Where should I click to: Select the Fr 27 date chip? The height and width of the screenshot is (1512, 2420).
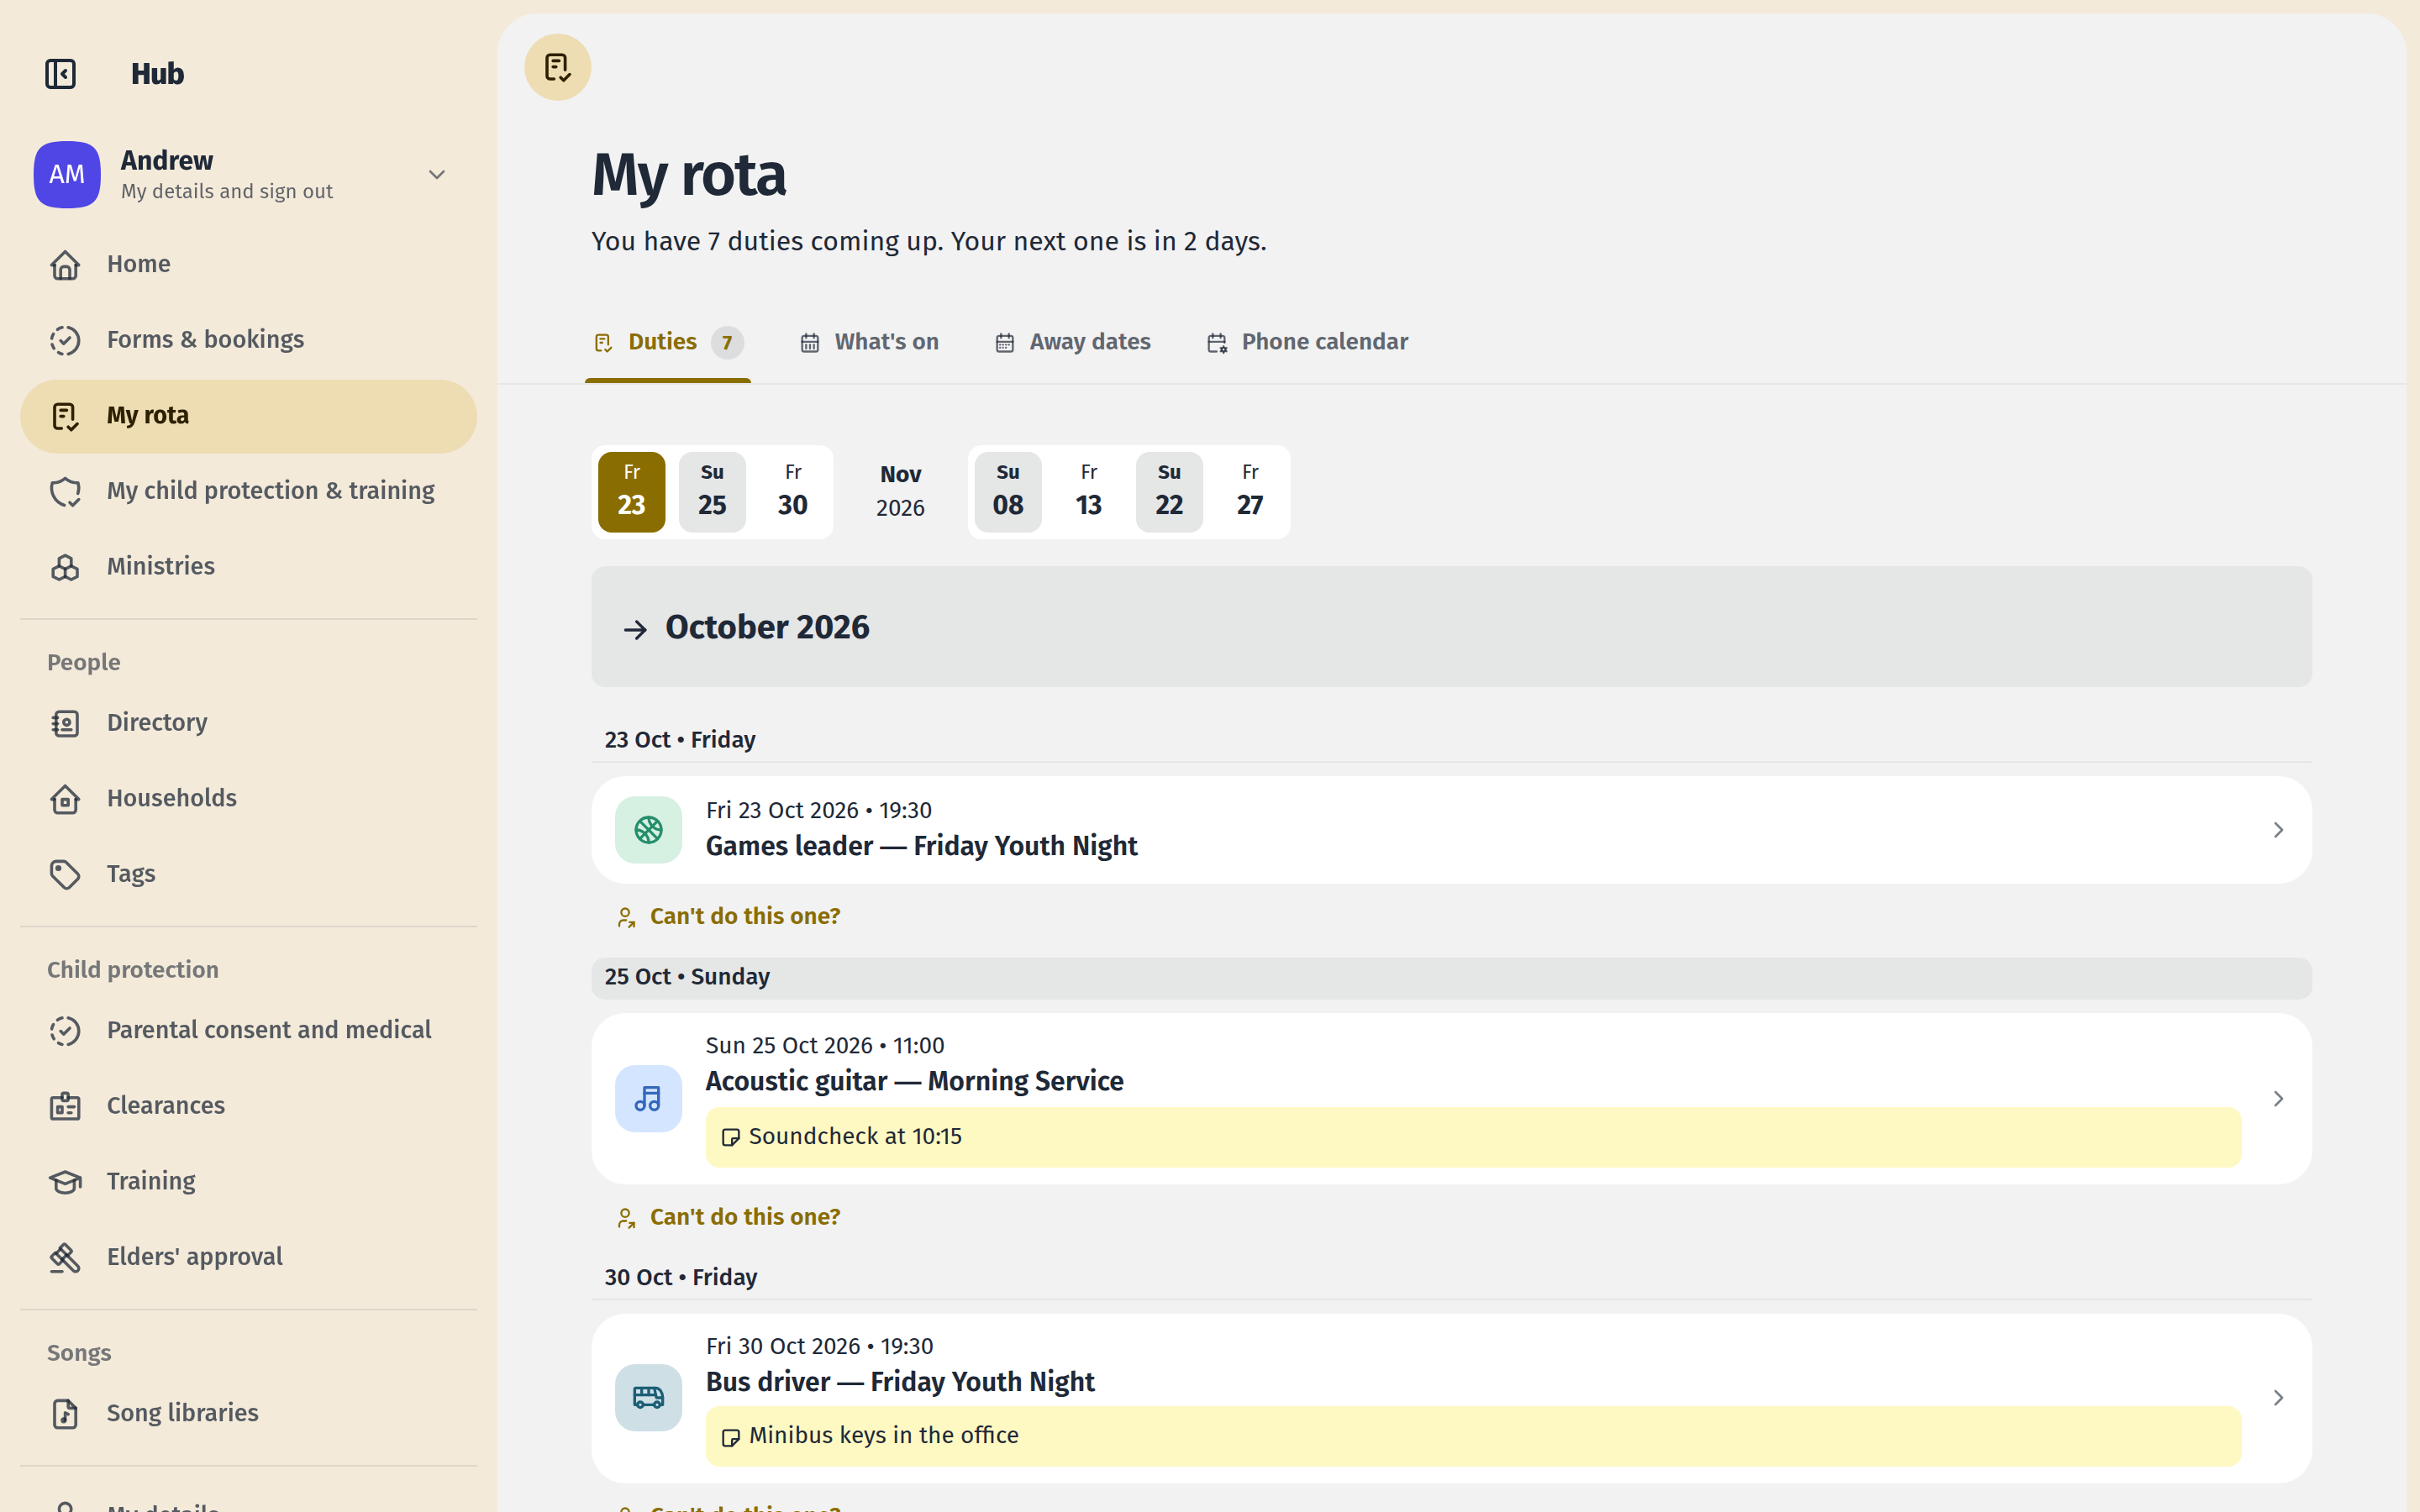tap(1250, 492)
